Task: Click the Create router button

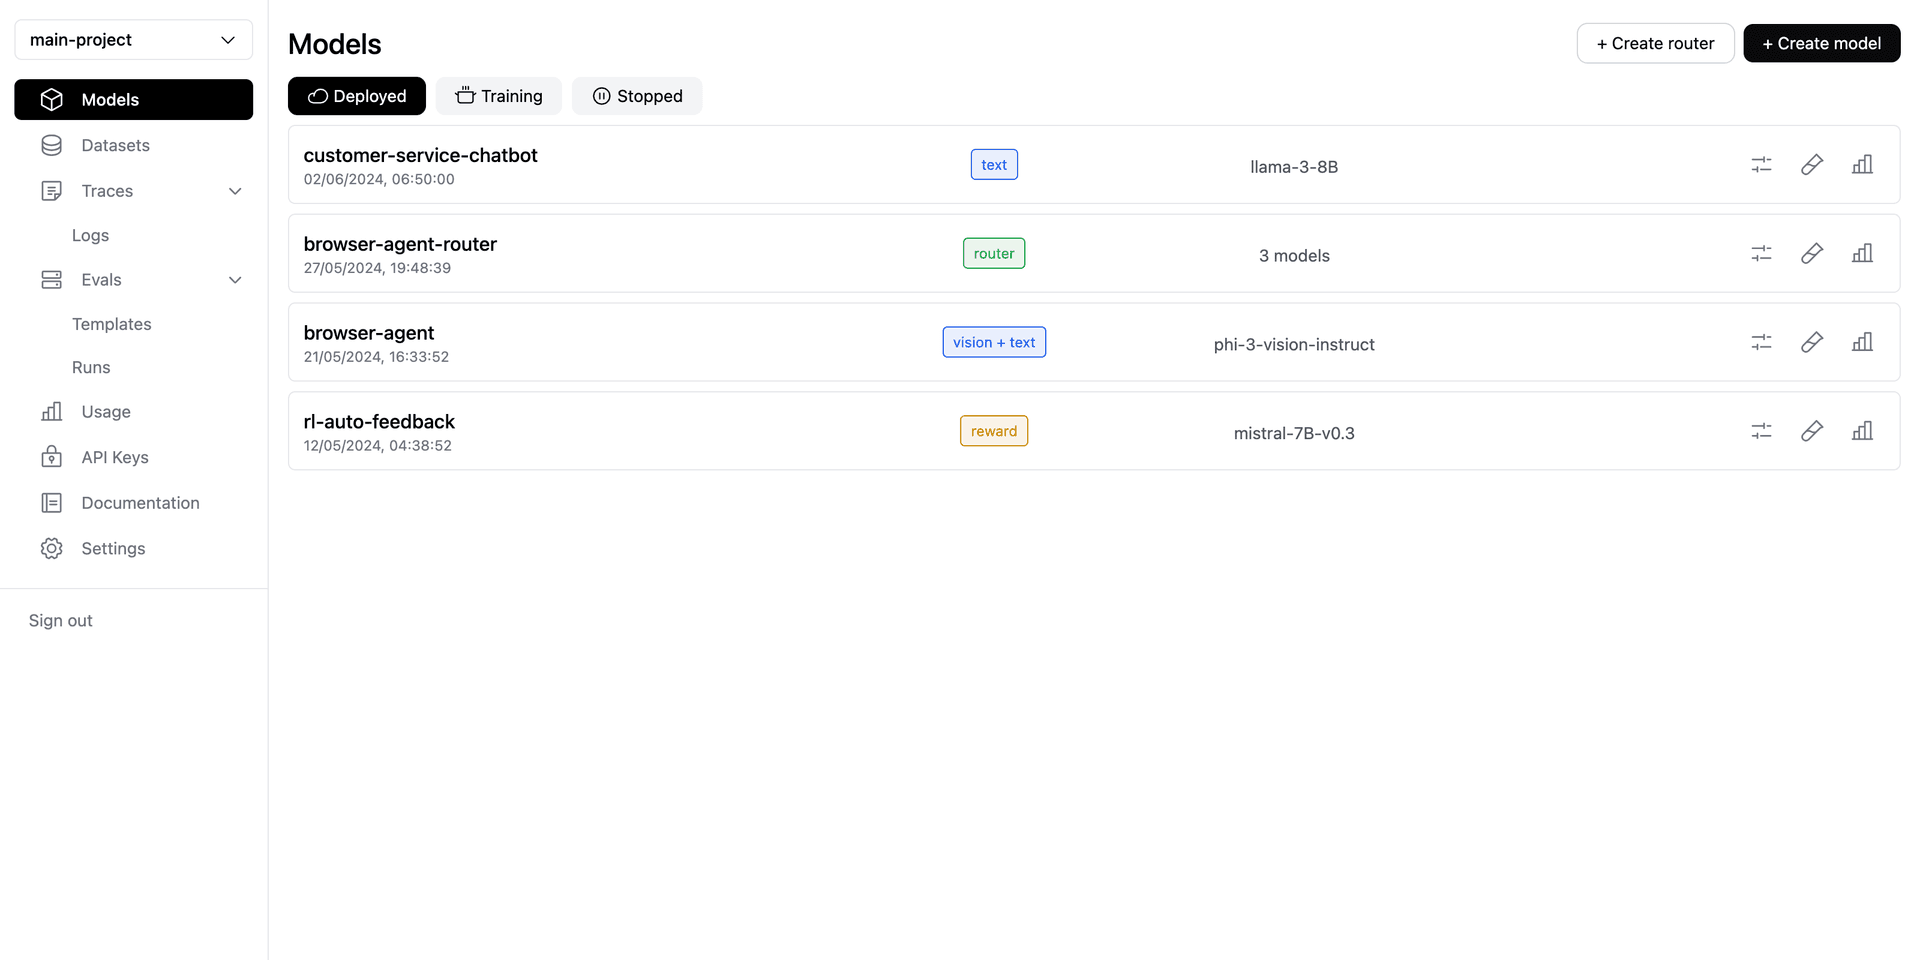Action: (1655, 43)
